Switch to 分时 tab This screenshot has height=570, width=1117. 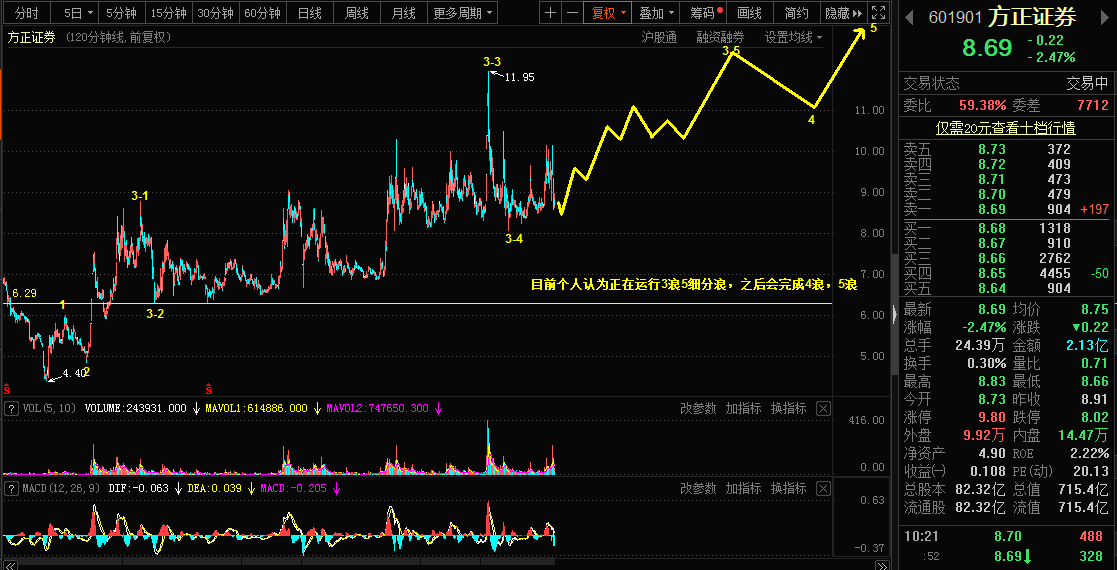[27, 13]
